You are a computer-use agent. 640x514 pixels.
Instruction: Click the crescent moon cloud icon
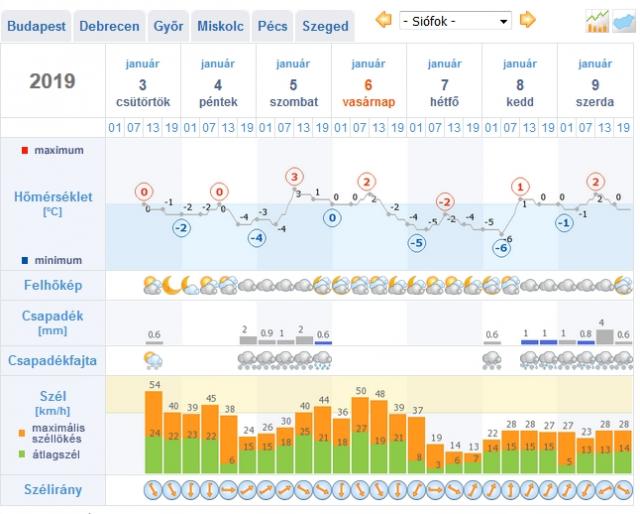pyautogui.click(x=171, y=285)
